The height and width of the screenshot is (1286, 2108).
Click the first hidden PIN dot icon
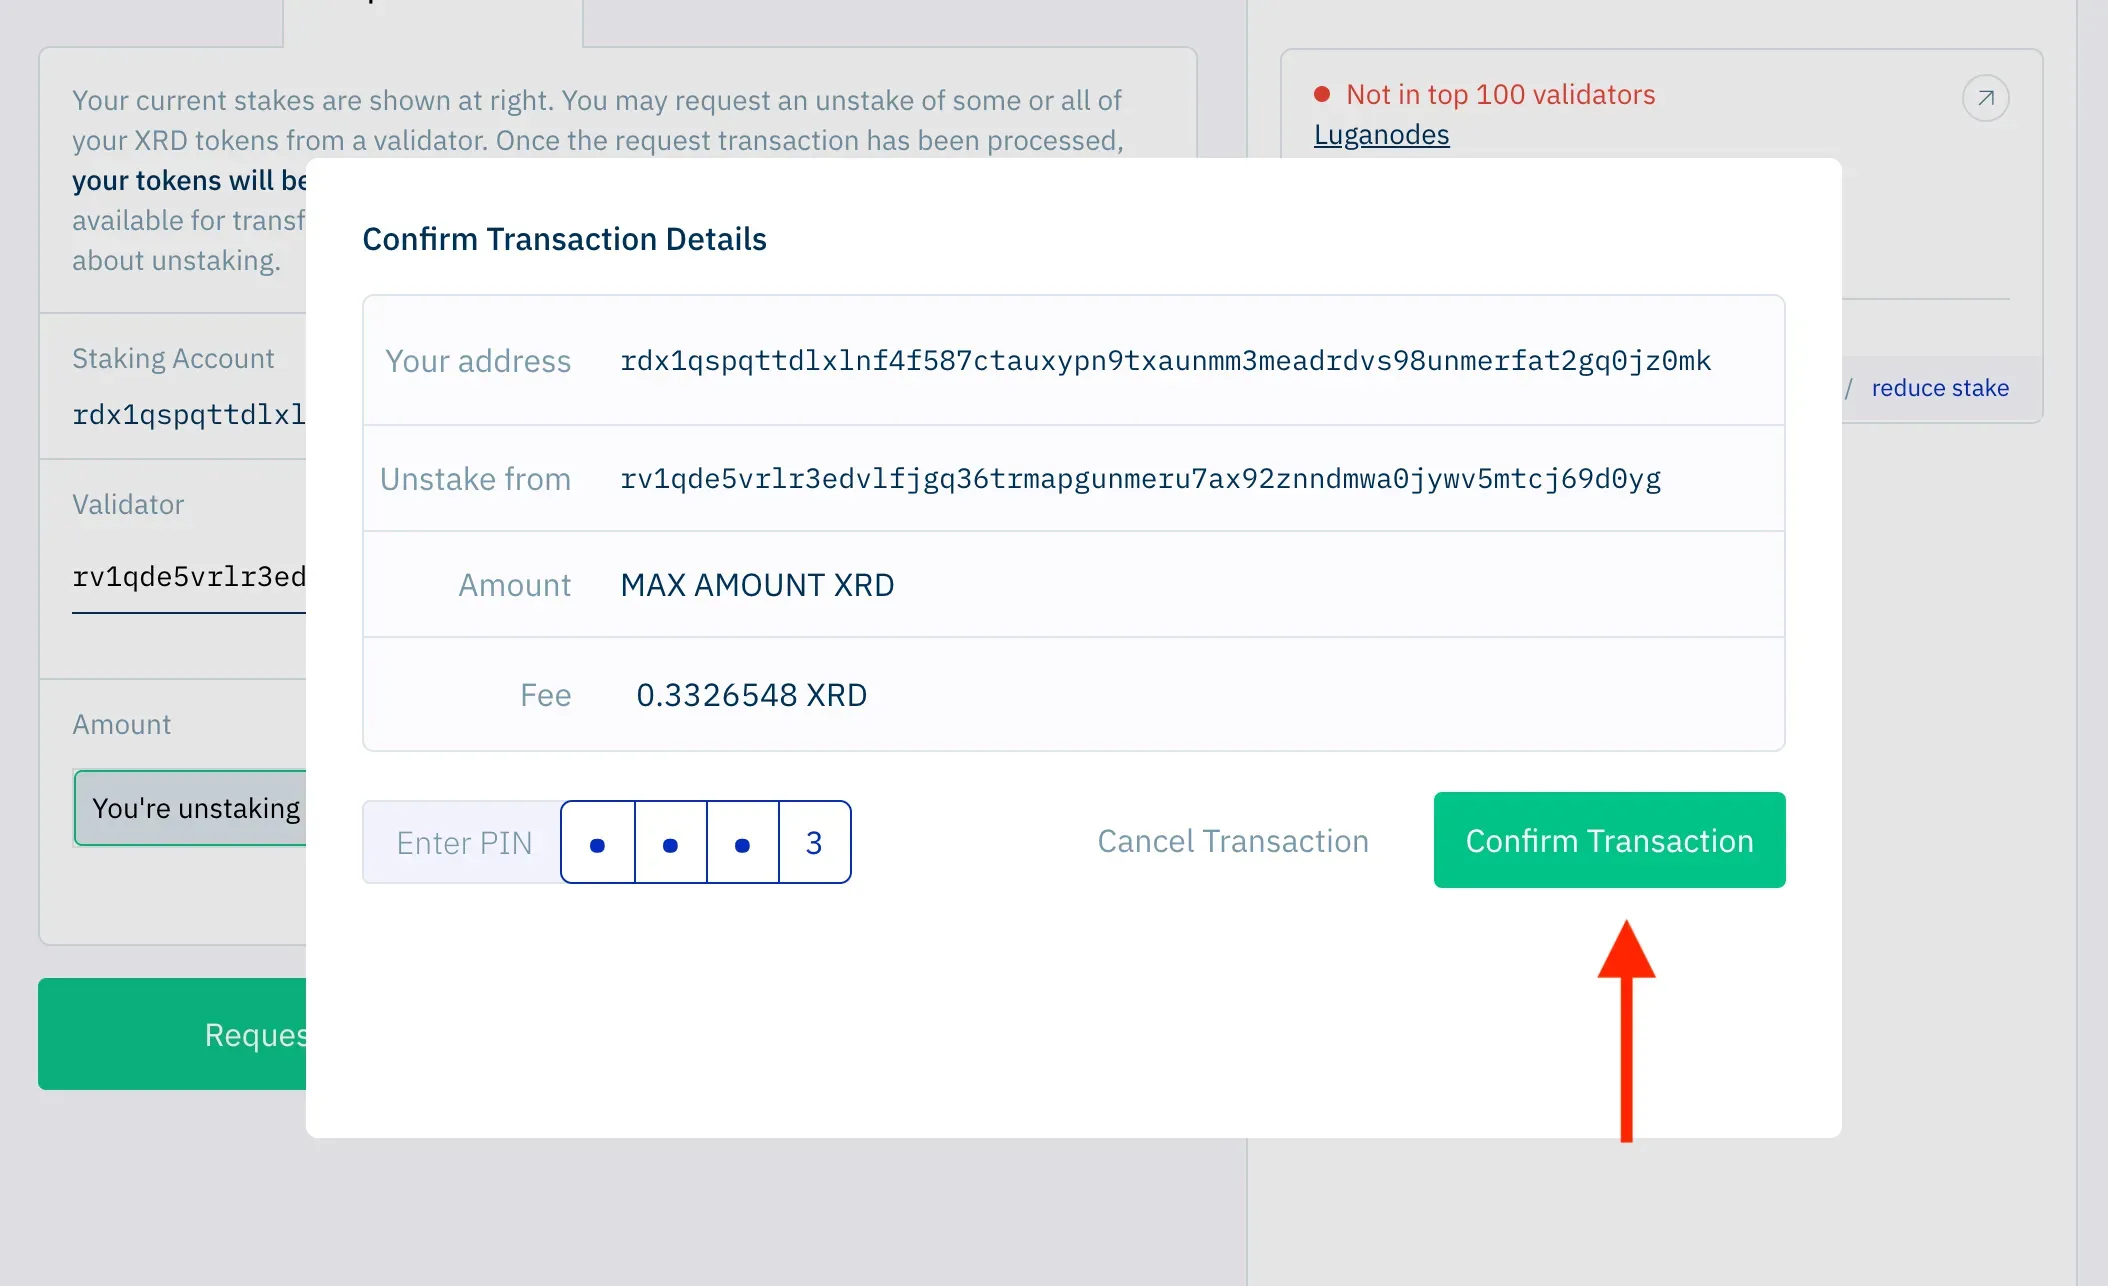point(598,843)
